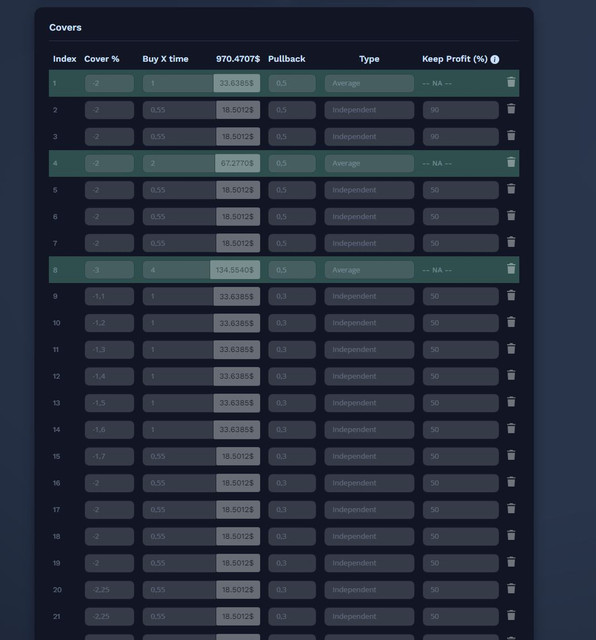The width and height of the screenshot is (596, 640).
Task: Click the Cover % column header
Action: pyautogui.click(x=102, y=59)
